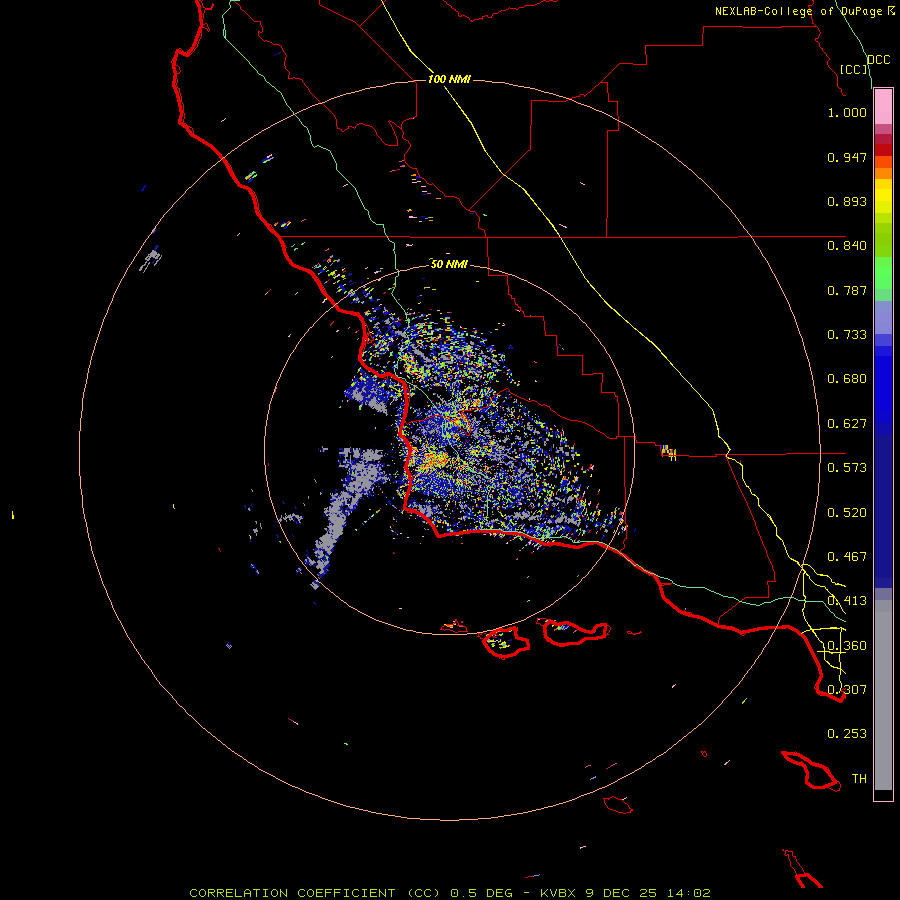Click the 0.733 scale value
900x900 pixels.
847,335
